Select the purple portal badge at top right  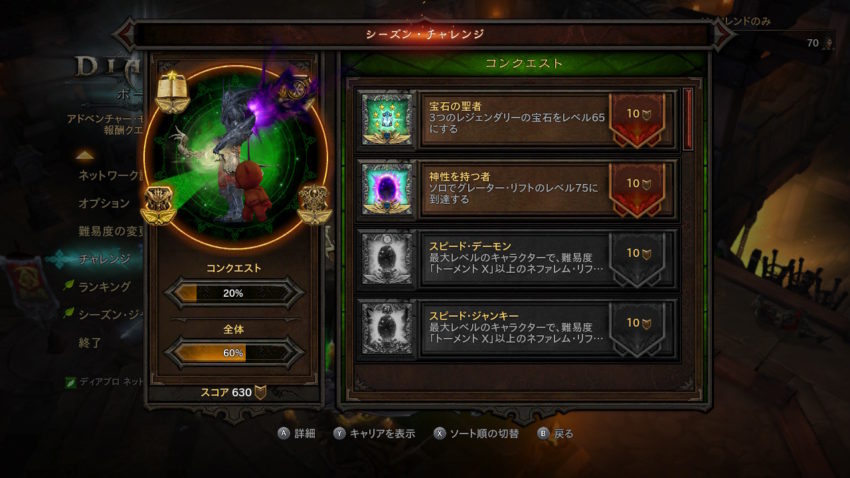(x=297, y=89)
